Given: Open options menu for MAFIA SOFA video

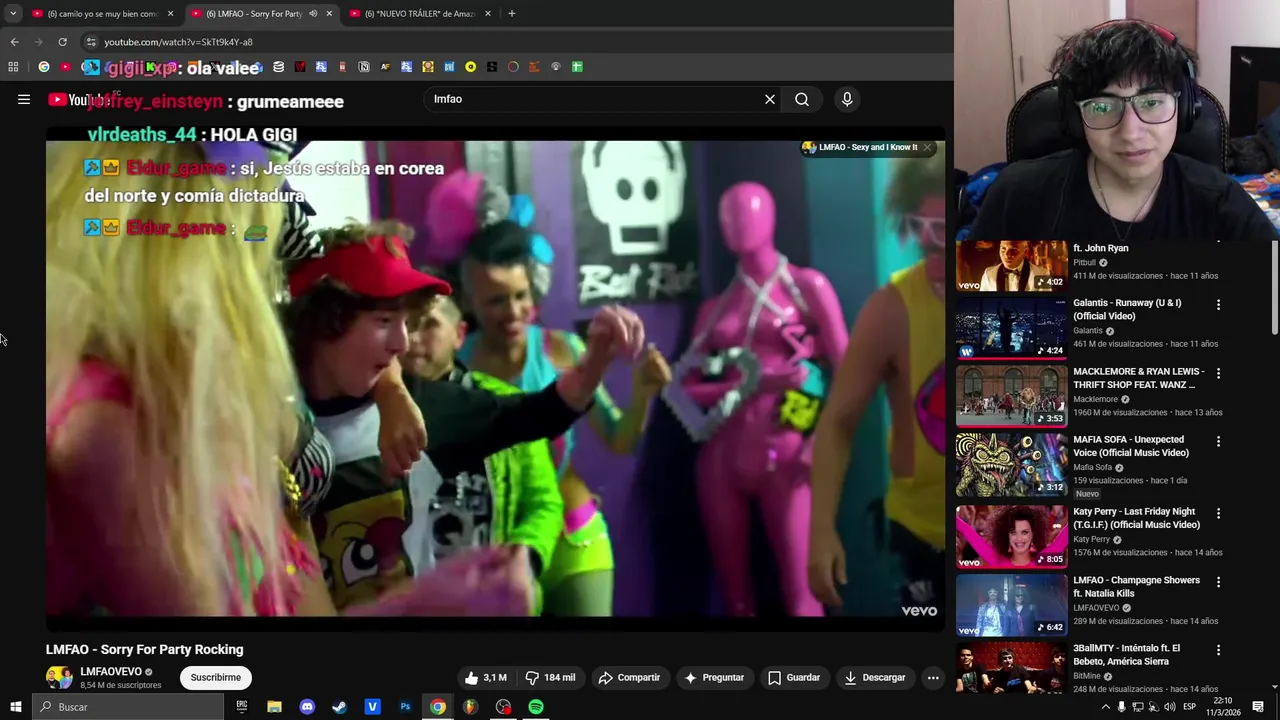Looking at the screenshot, I should pyautogui.click(x=1218, y=441).
